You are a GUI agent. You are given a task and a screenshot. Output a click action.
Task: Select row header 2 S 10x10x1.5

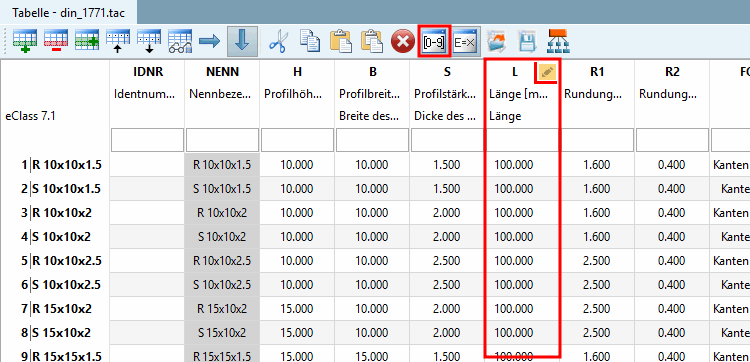55,189
